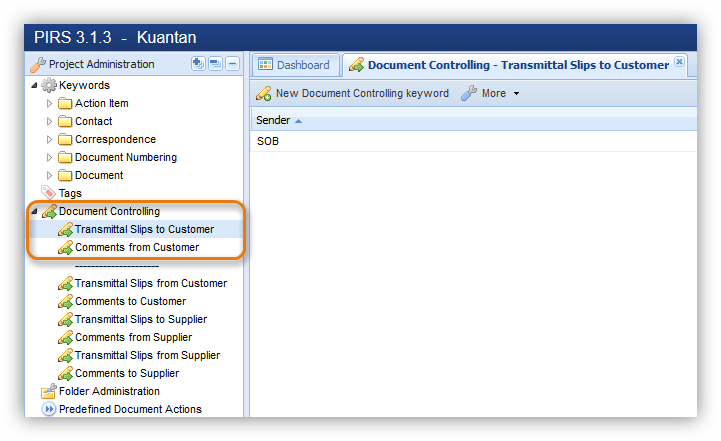Close the Transmittal Slips to Customer tab

pos(679,61)
